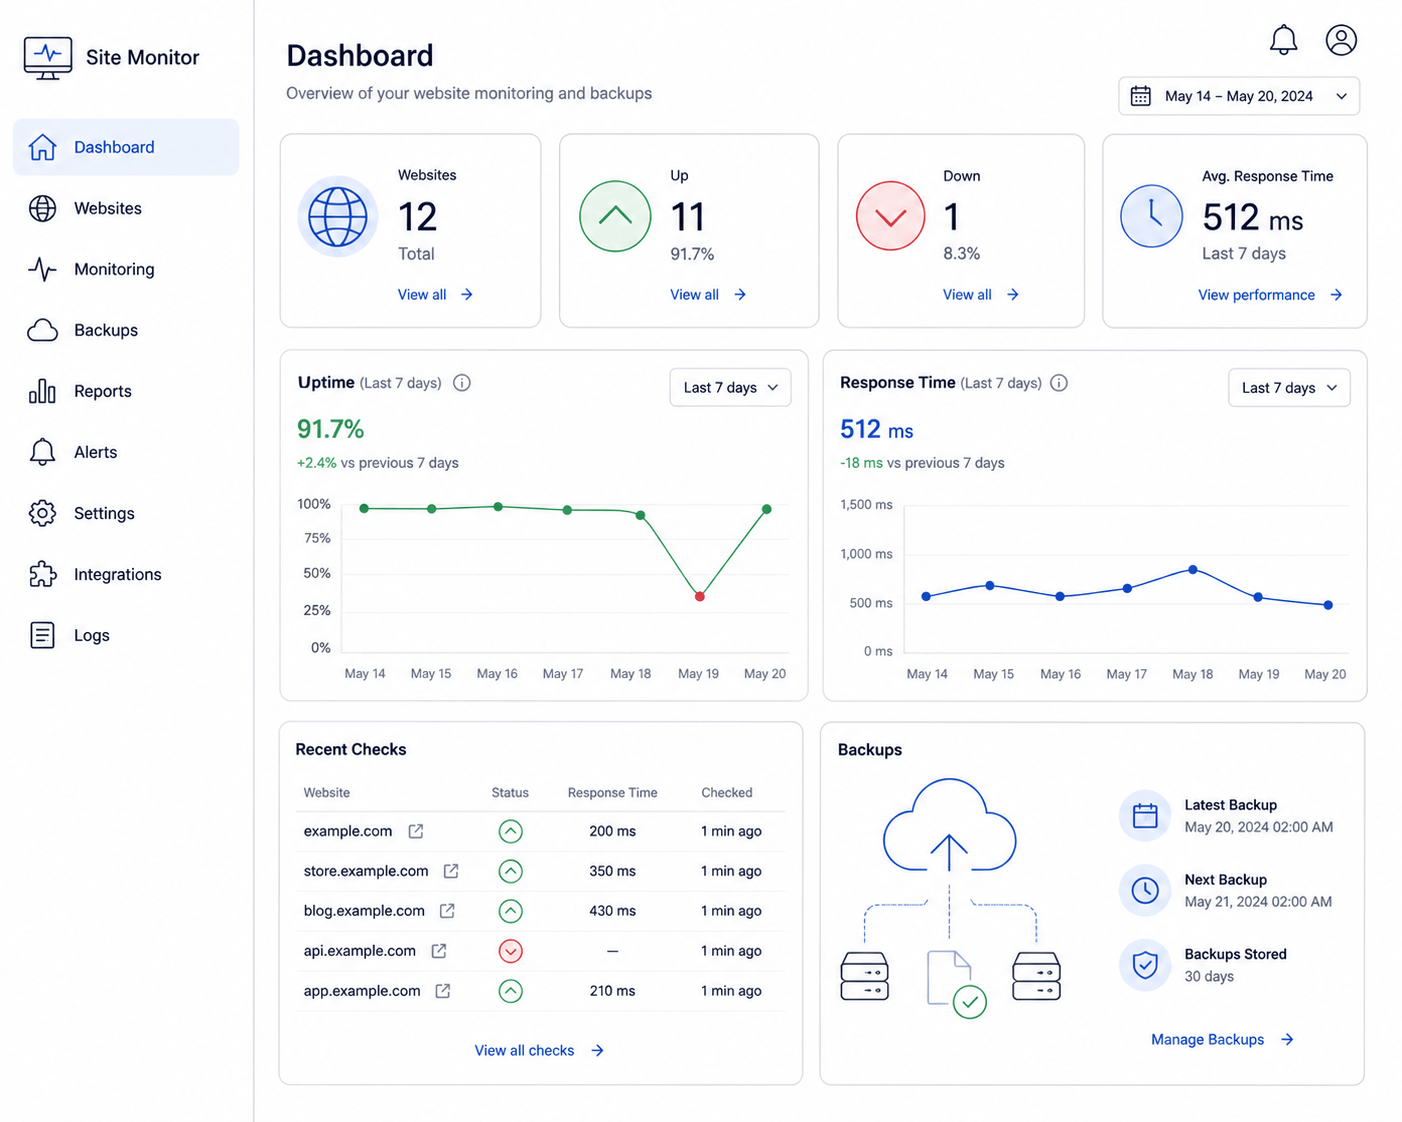Viewport: 1402px width, 1122px height.
Task: Click the Uptime info icon
Action: (x=462, y=383)
